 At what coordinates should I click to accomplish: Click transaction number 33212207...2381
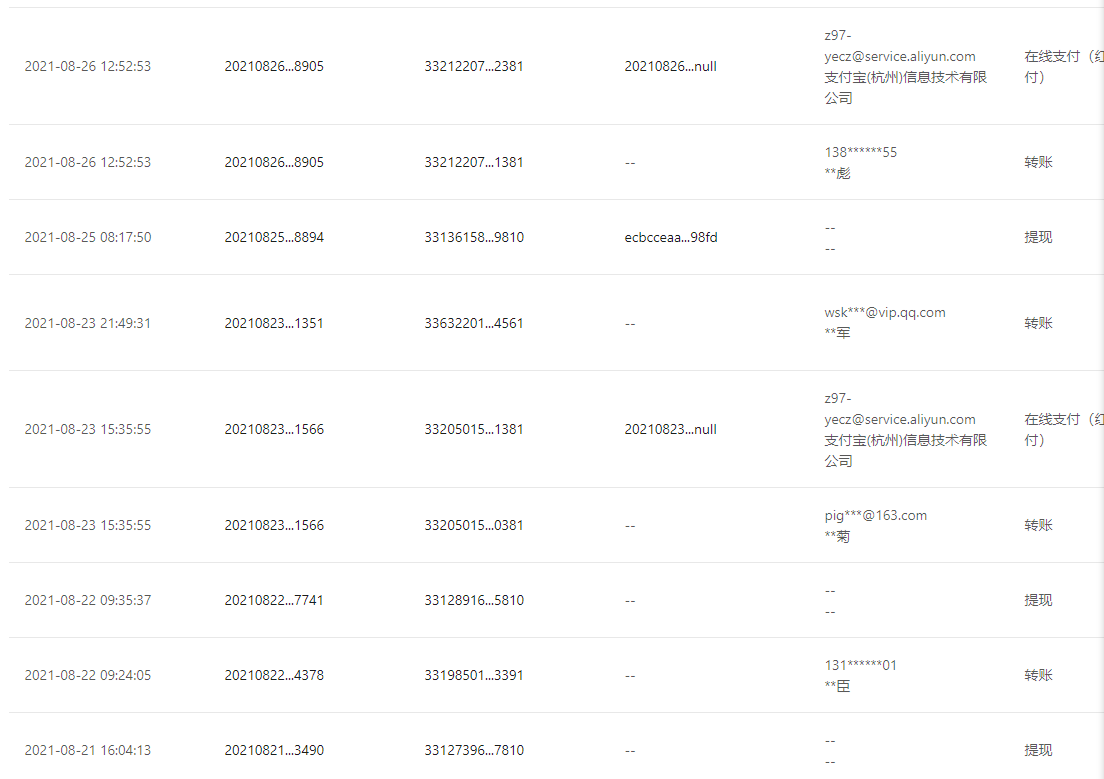[473, 66]
